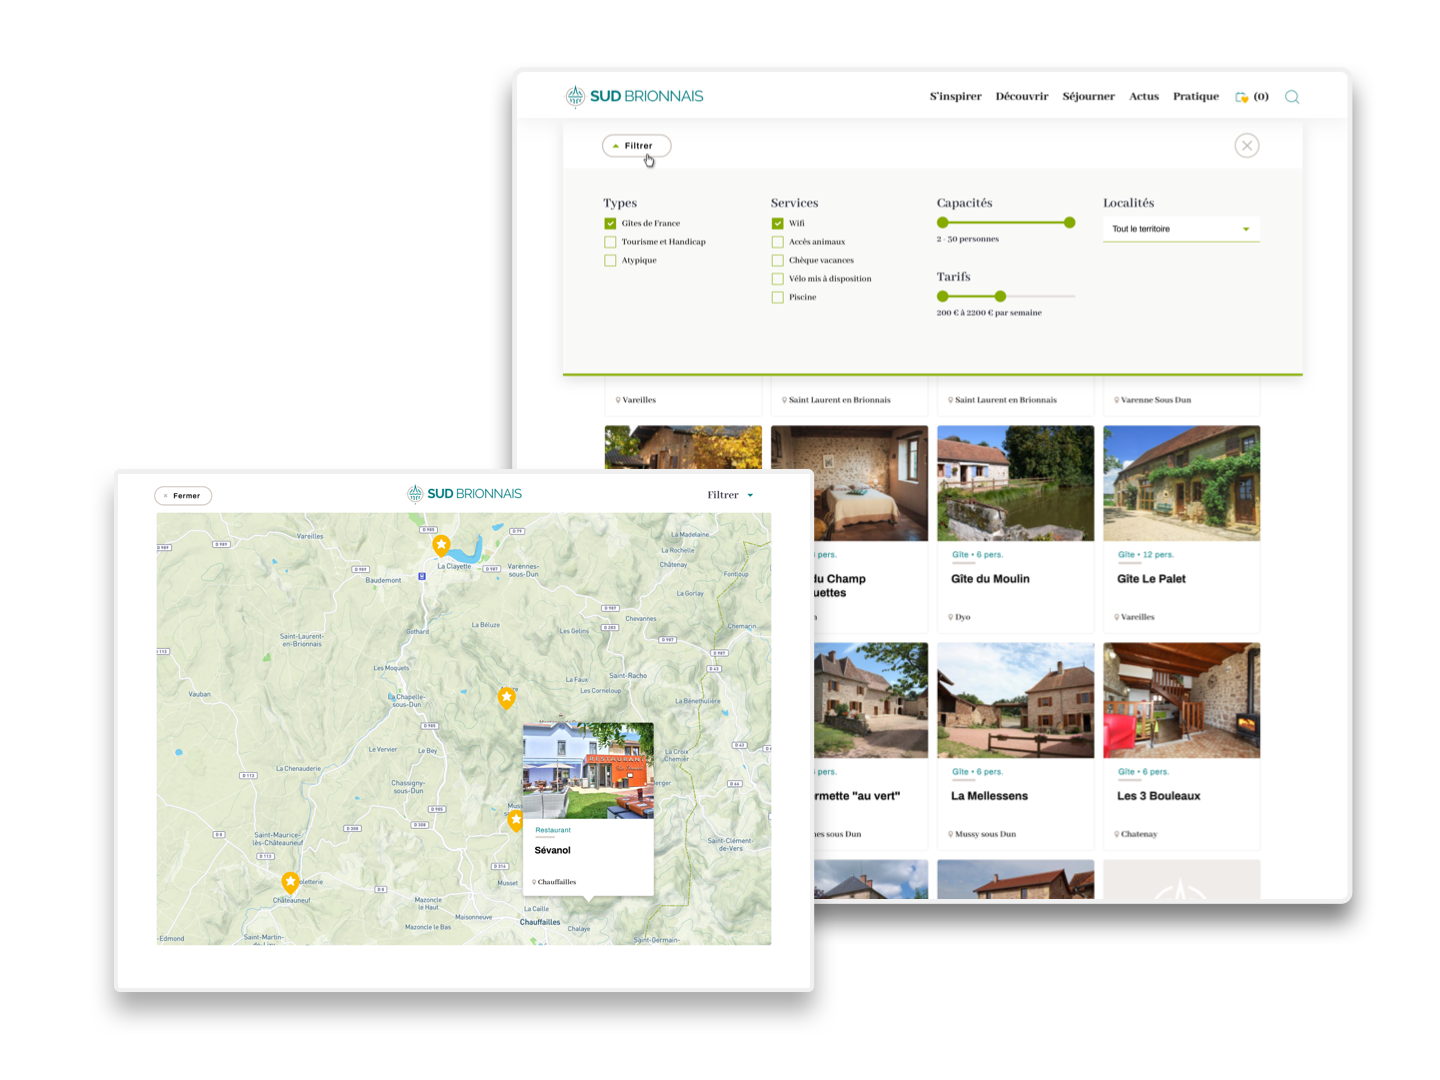Viewport: 1440px width, 1080px height.
Task: Check the Chèque vacances option
Action: point(777,261)
